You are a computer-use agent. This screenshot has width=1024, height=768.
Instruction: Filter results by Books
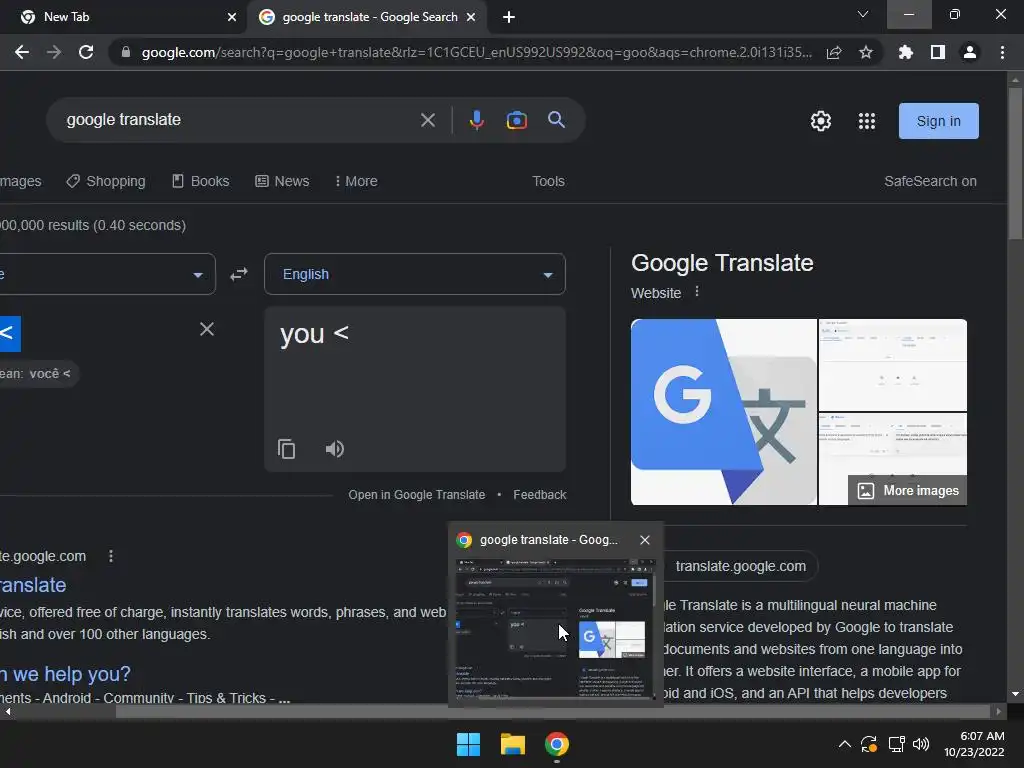pos(200,182)
